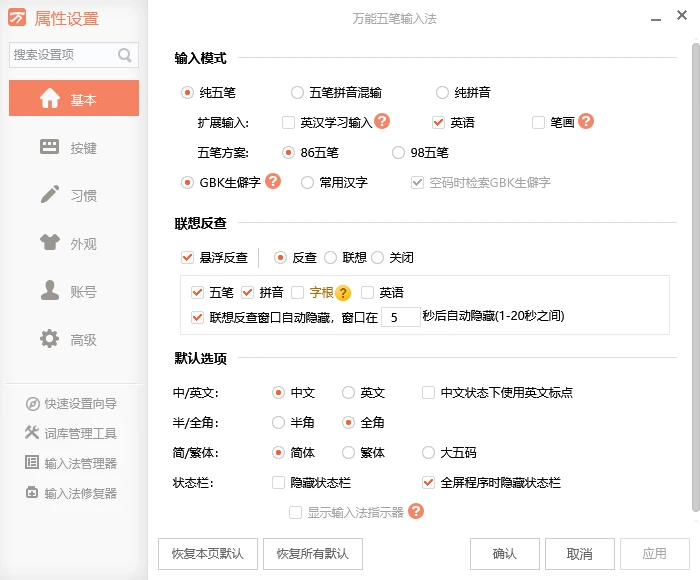700x580 pixels.
Task: Enable 英汉学习输入 checkbox
Action: coord(289,123)
